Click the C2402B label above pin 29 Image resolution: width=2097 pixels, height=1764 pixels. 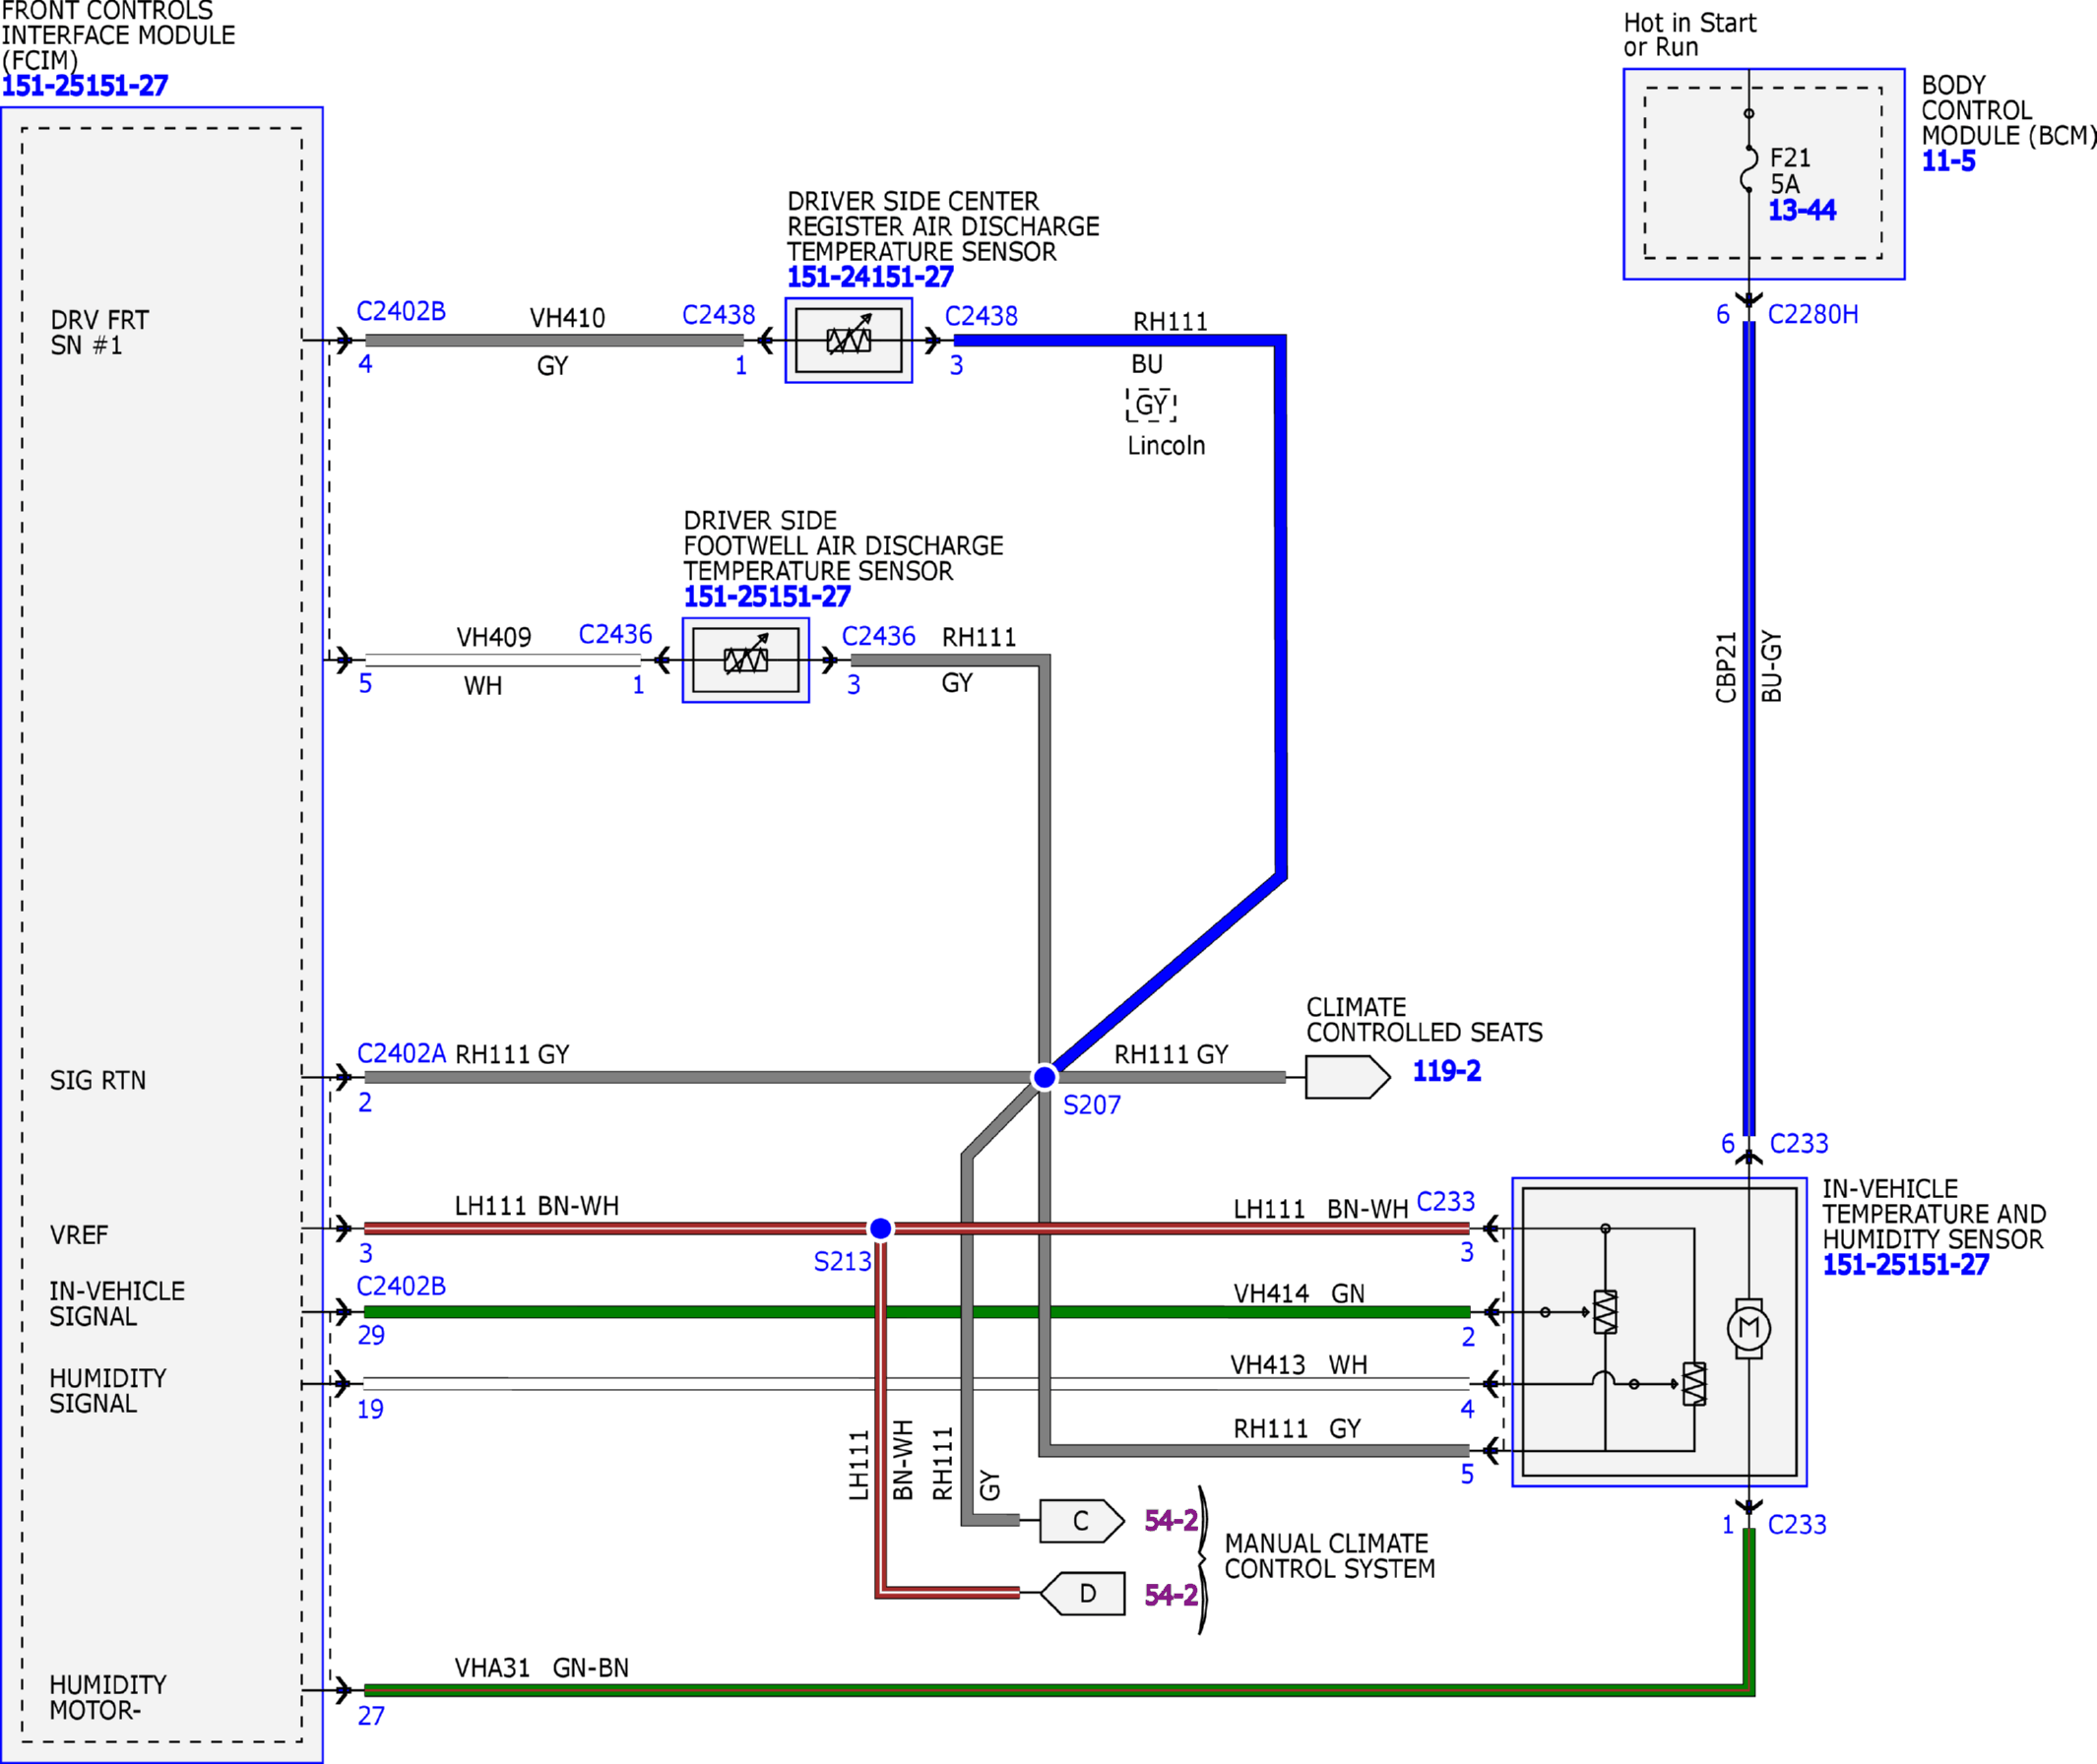401,1286
